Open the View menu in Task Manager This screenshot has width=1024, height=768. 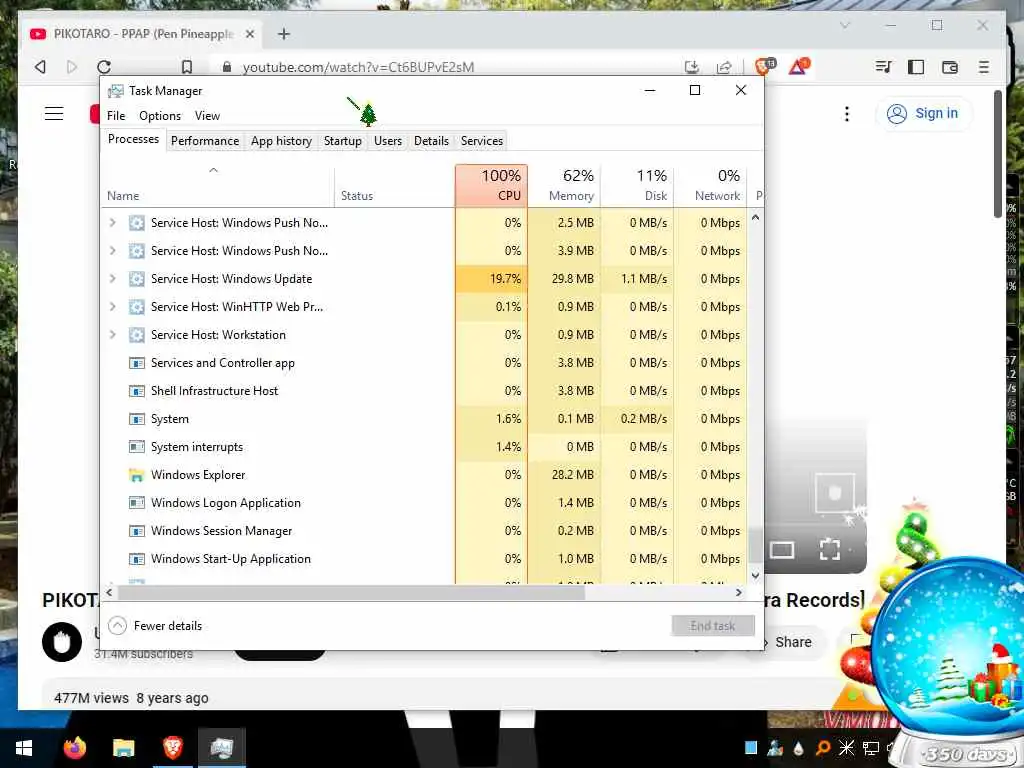(207, 116)
